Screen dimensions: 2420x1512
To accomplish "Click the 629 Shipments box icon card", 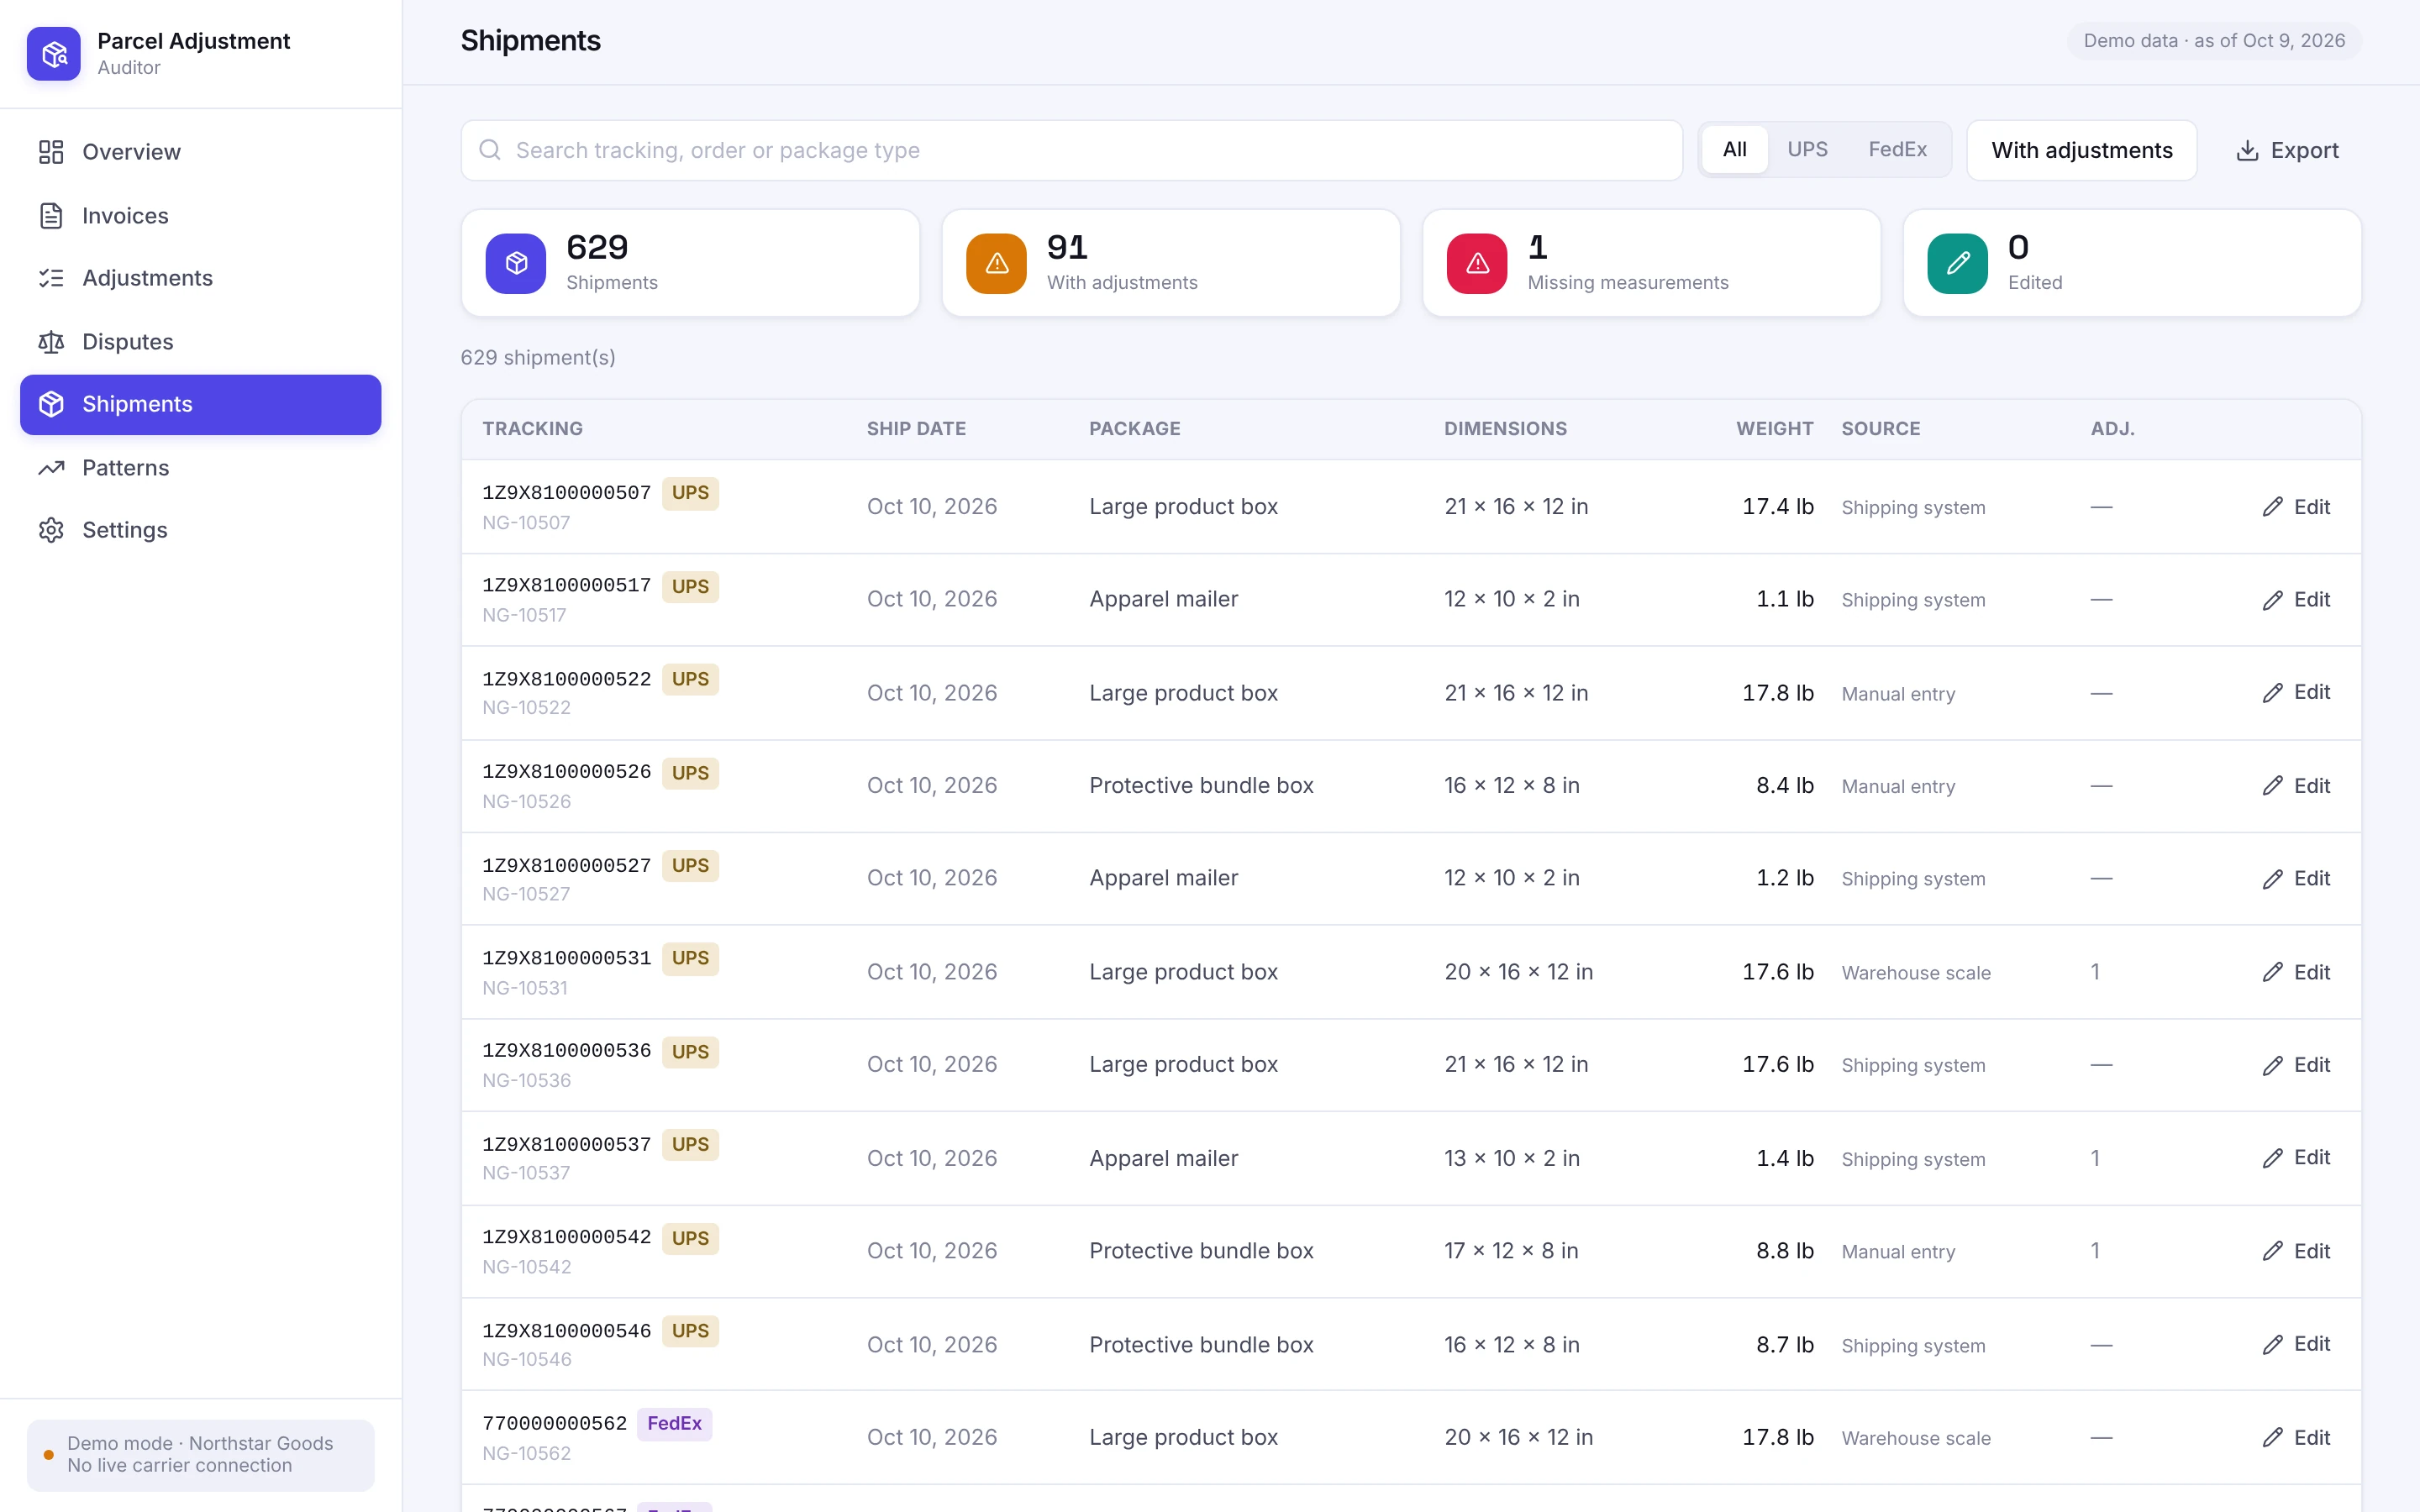I will click(516, 263).
